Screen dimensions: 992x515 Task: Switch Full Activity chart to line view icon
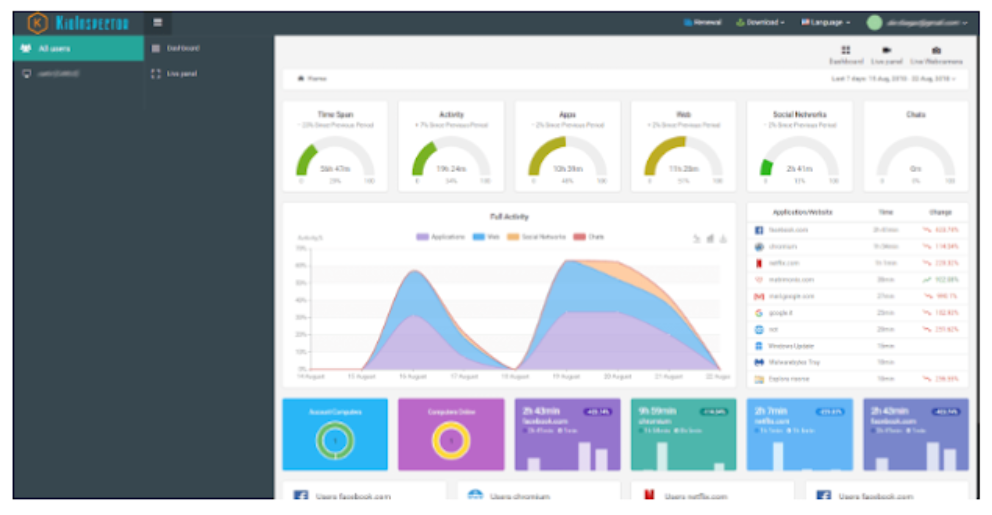click(697, 238)
